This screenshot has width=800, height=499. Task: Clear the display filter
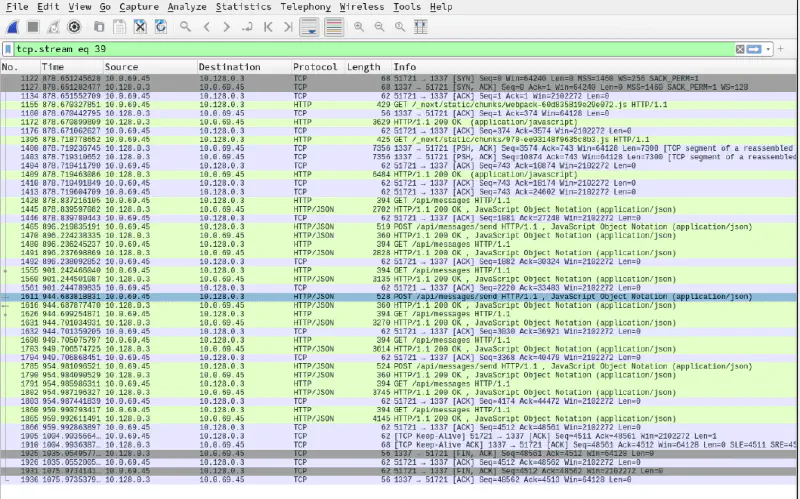[740, 48]
